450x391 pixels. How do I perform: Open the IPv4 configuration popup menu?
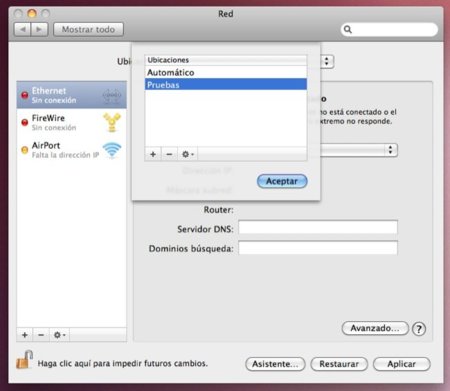click(x=358, y=150)
